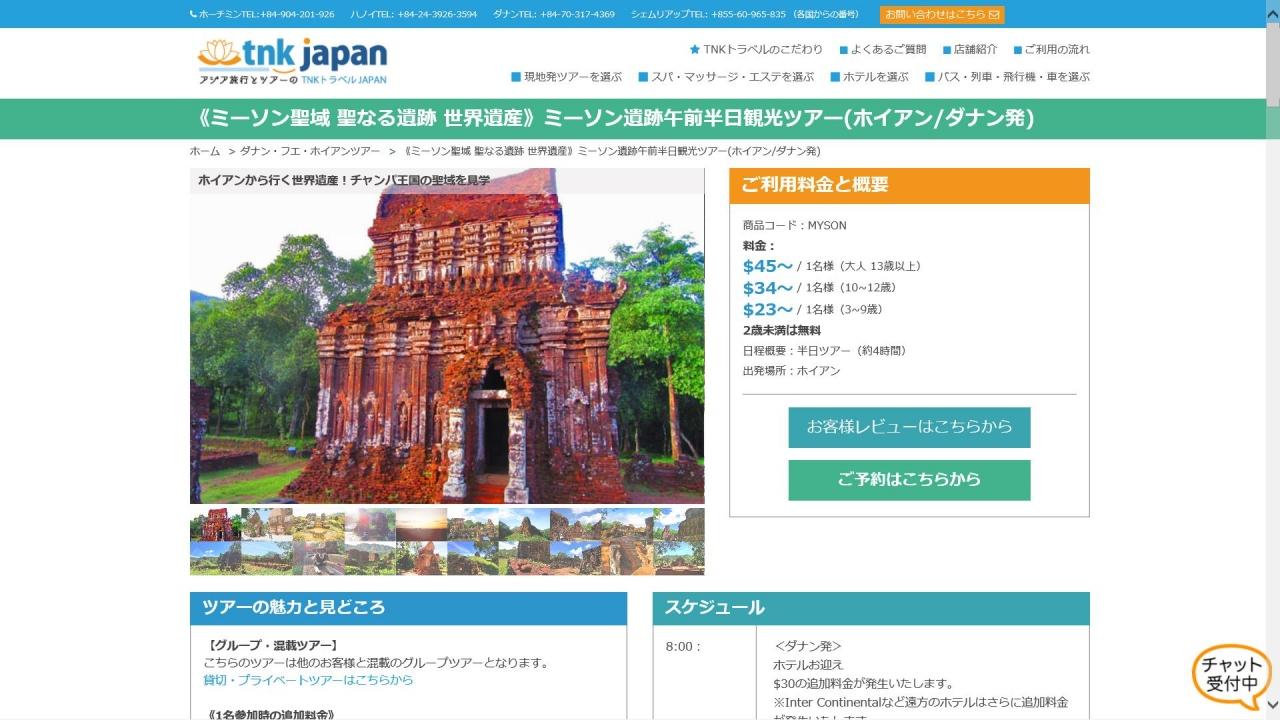The image size is (1280, 720).
Task: Open ダナン・フエ・ホイアンツアー breadcrumb link
Action: tap(310, 151)
